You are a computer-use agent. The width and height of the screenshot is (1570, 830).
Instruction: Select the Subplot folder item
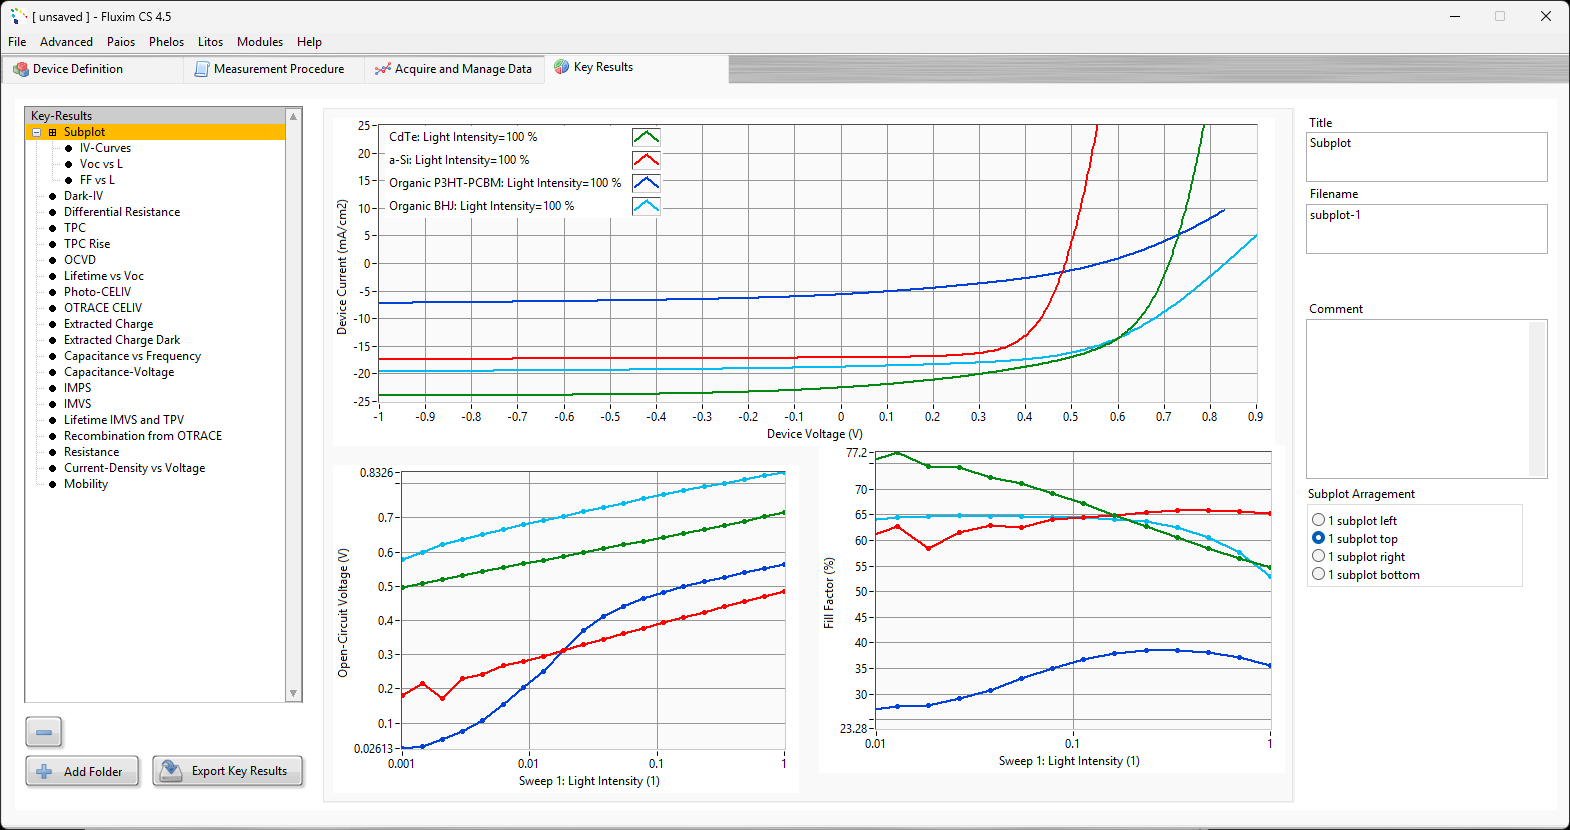click(84, 132)
